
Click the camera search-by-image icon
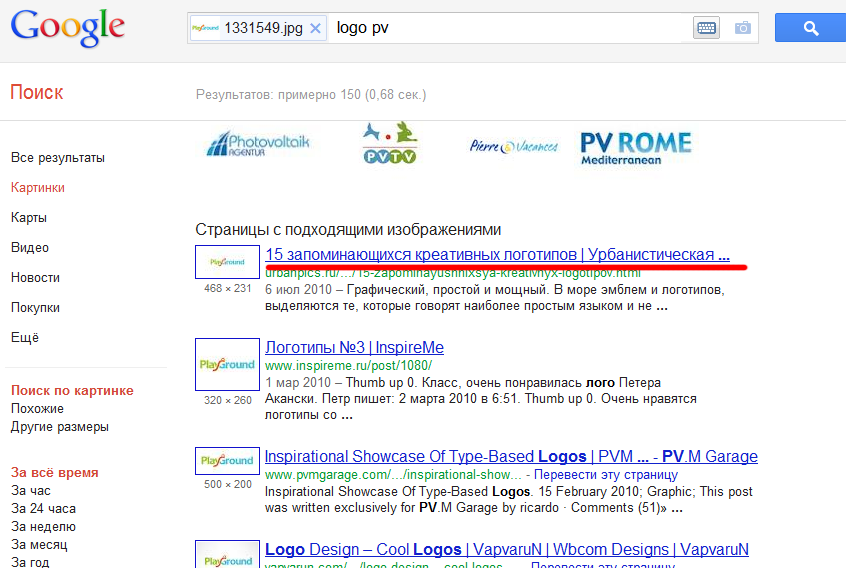pos(742,28)
